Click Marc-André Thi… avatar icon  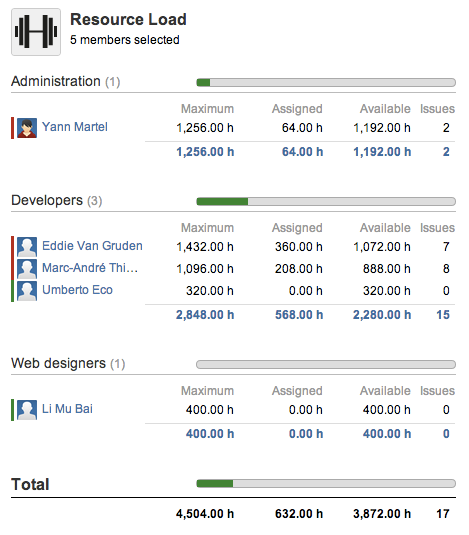click(x=27, y=269)
